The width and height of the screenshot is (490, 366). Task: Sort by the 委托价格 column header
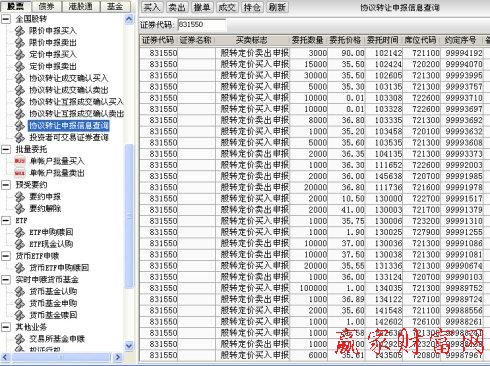tap(346, 40)
